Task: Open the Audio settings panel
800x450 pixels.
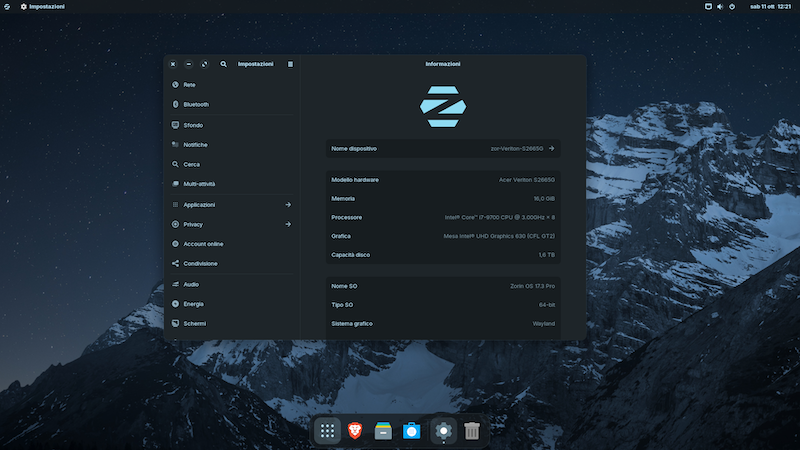Action: tap(232, 284)
